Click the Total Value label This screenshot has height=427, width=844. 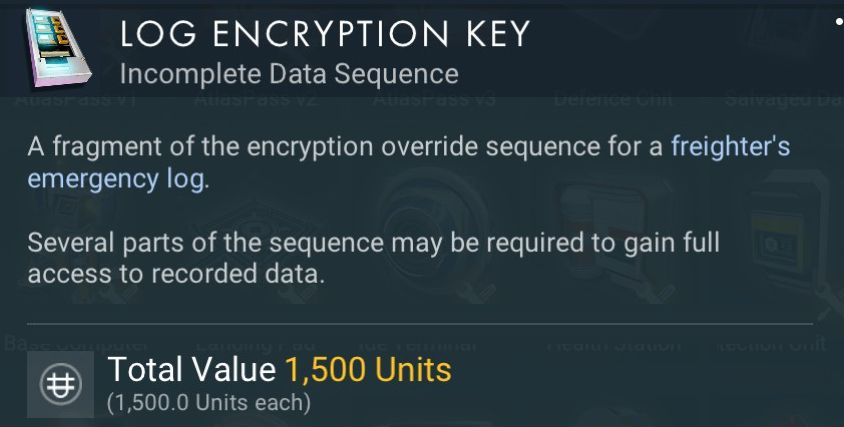pyautogui.click(x=191, y=370)
